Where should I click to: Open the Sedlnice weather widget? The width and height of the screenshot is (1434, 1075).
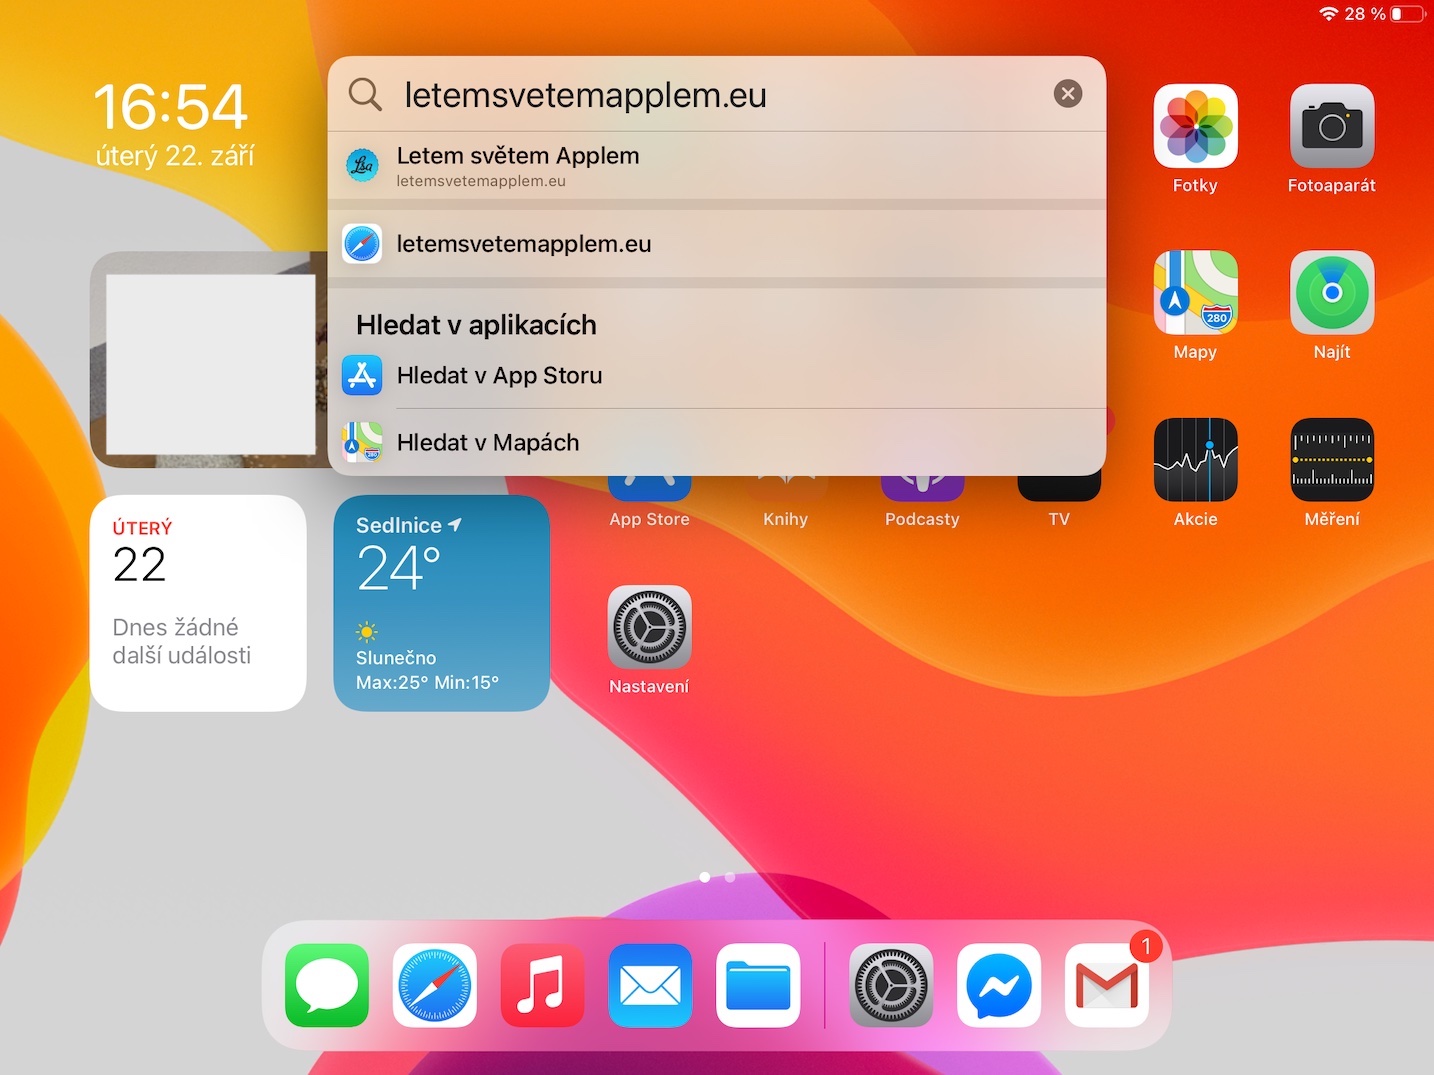point(441,603)
